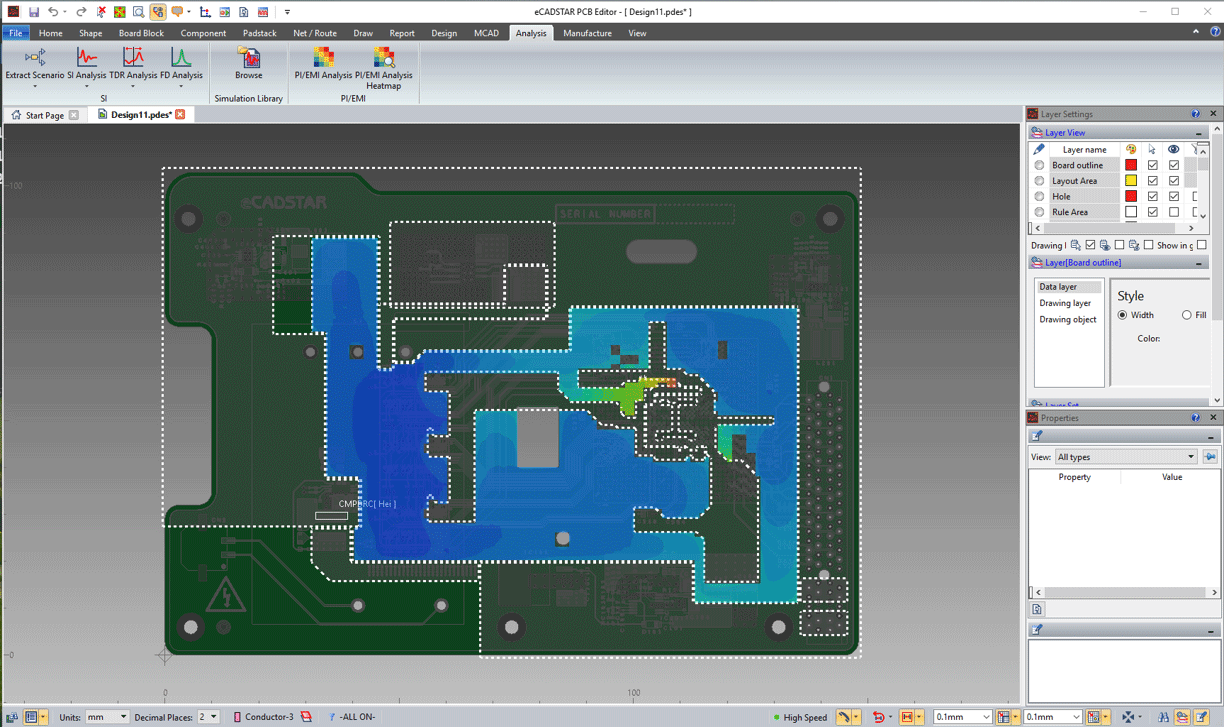Switch to the Start Page tab

tap(44, 115)
